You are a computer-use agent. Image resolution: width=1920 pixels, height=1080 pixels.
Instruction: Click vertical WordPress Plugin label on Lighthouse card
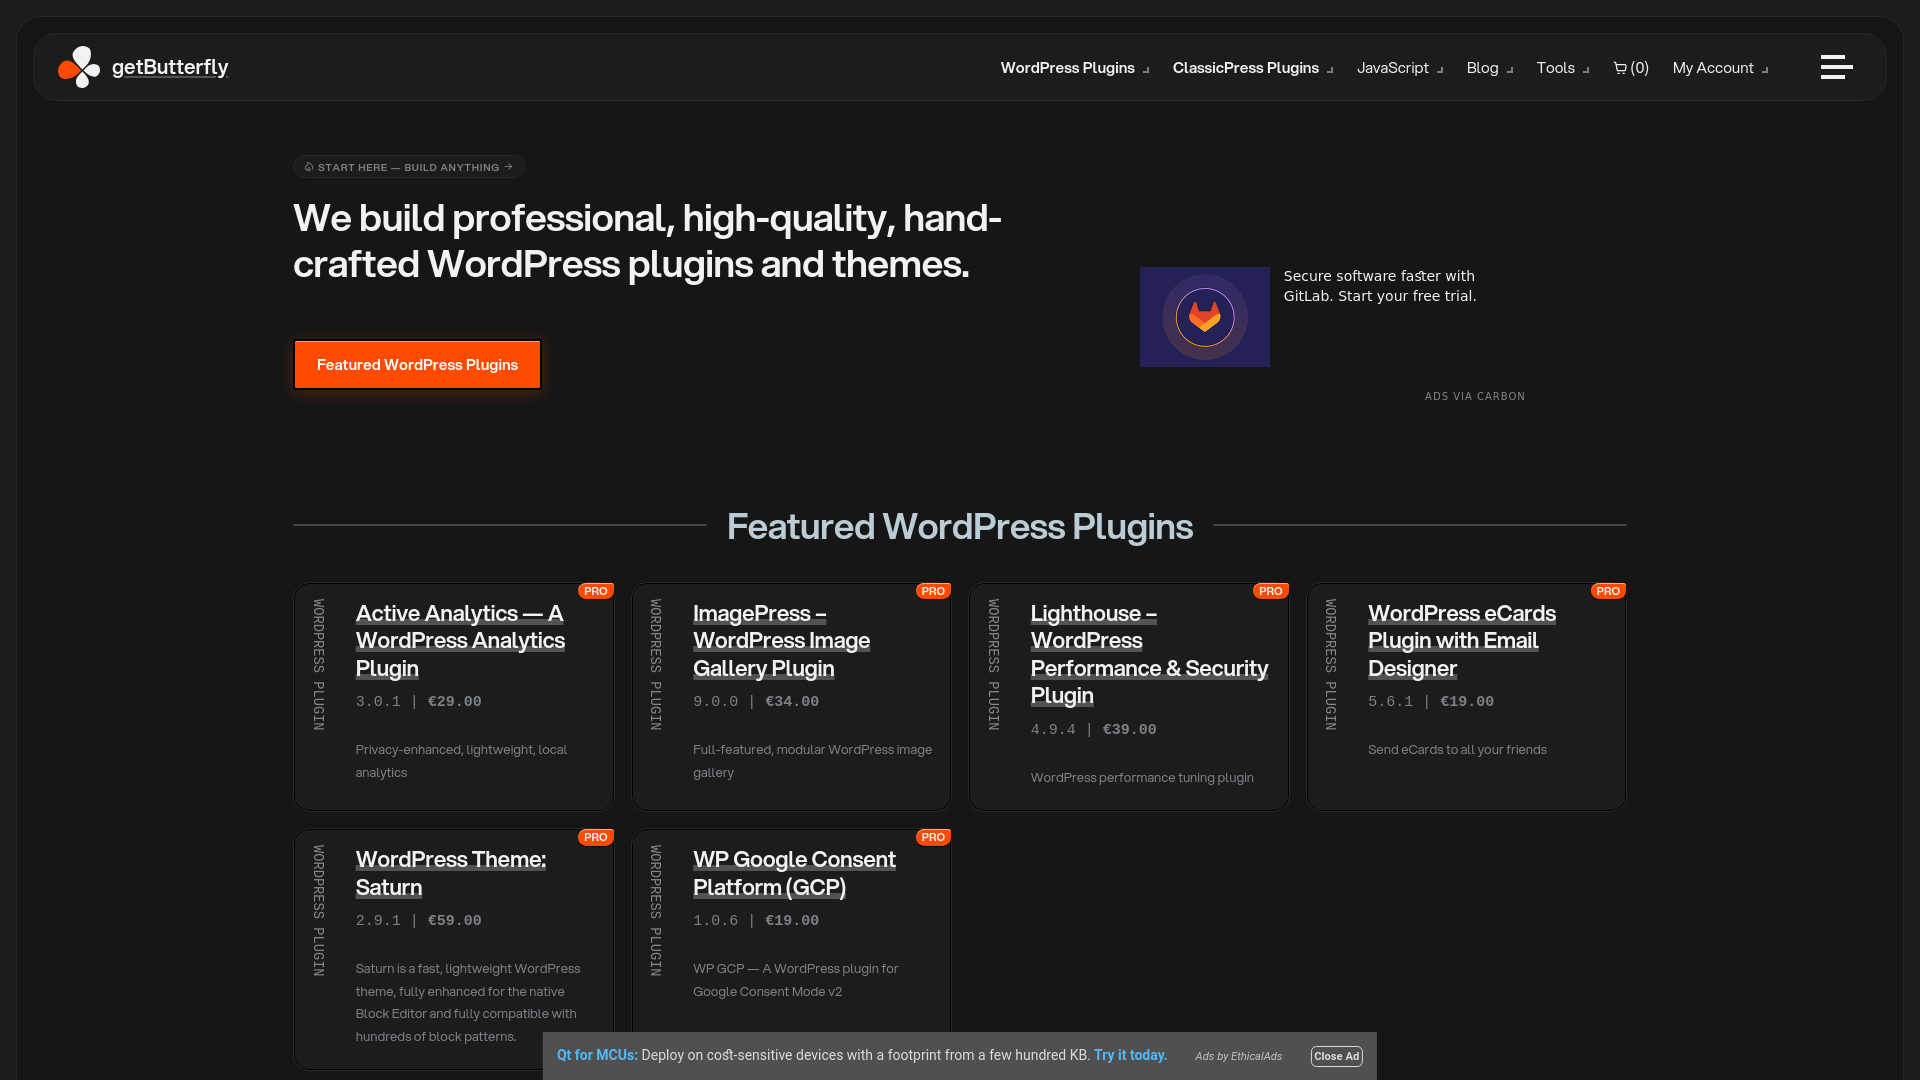pos(994,664)
